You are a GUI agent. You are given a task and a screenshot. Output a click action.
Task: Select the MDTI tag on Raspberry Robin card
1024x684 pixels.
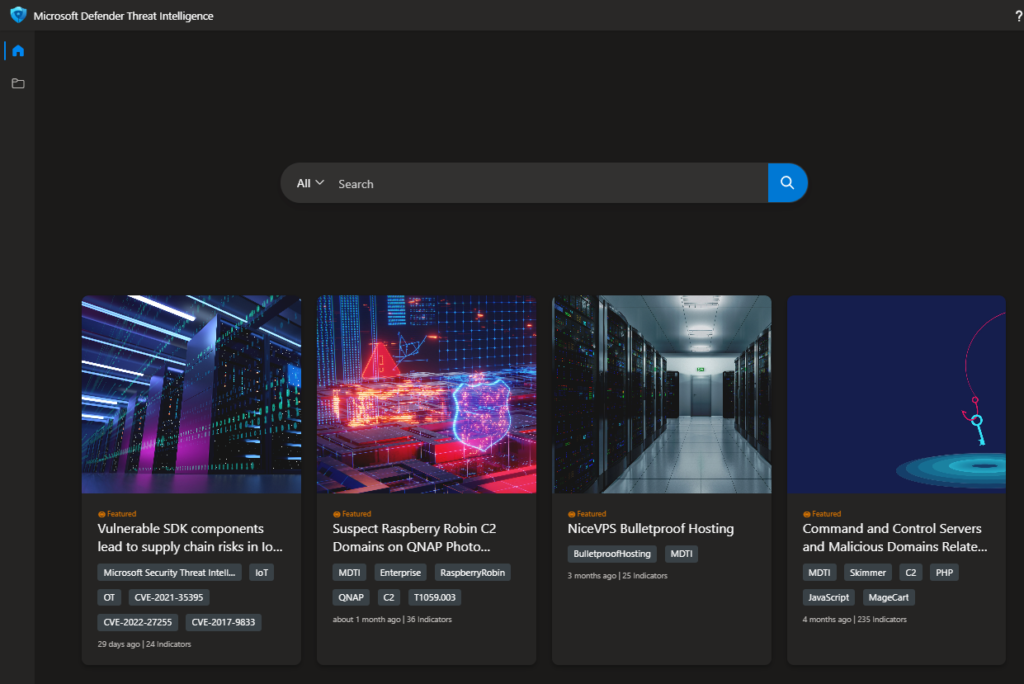349,572
